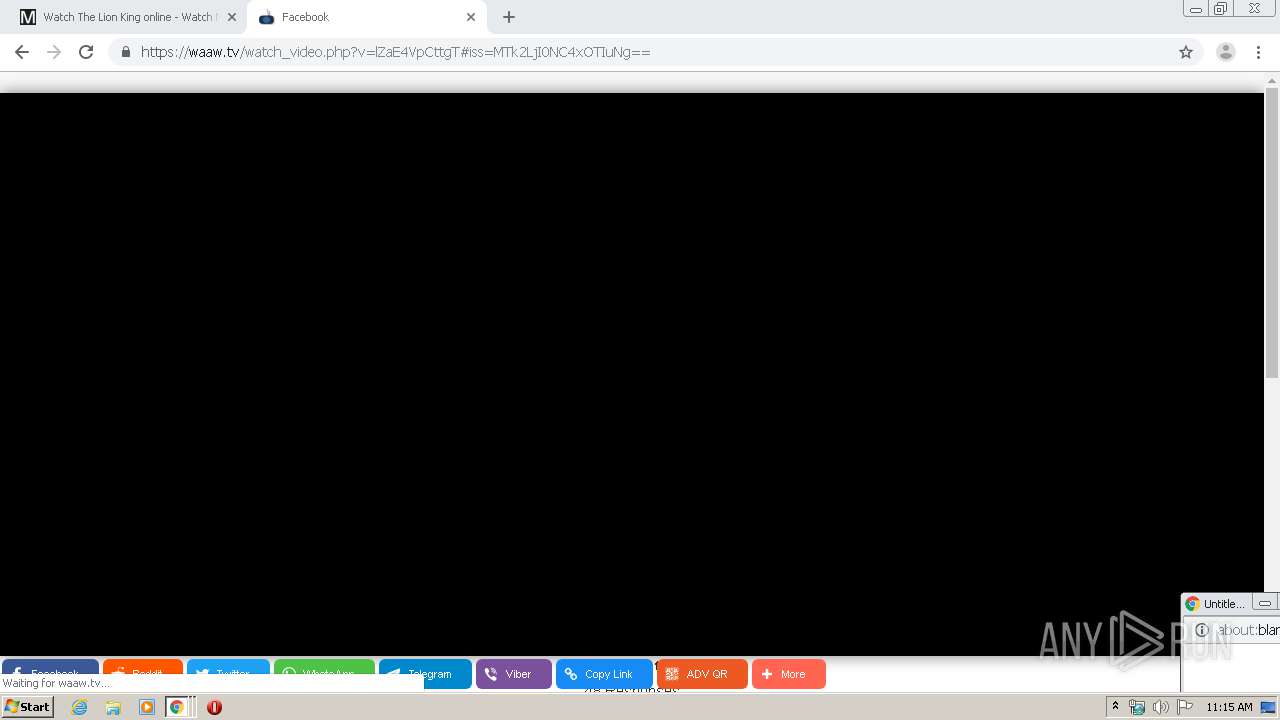
Task: Open Opera icon in taskbar
Action: (214, 707)
